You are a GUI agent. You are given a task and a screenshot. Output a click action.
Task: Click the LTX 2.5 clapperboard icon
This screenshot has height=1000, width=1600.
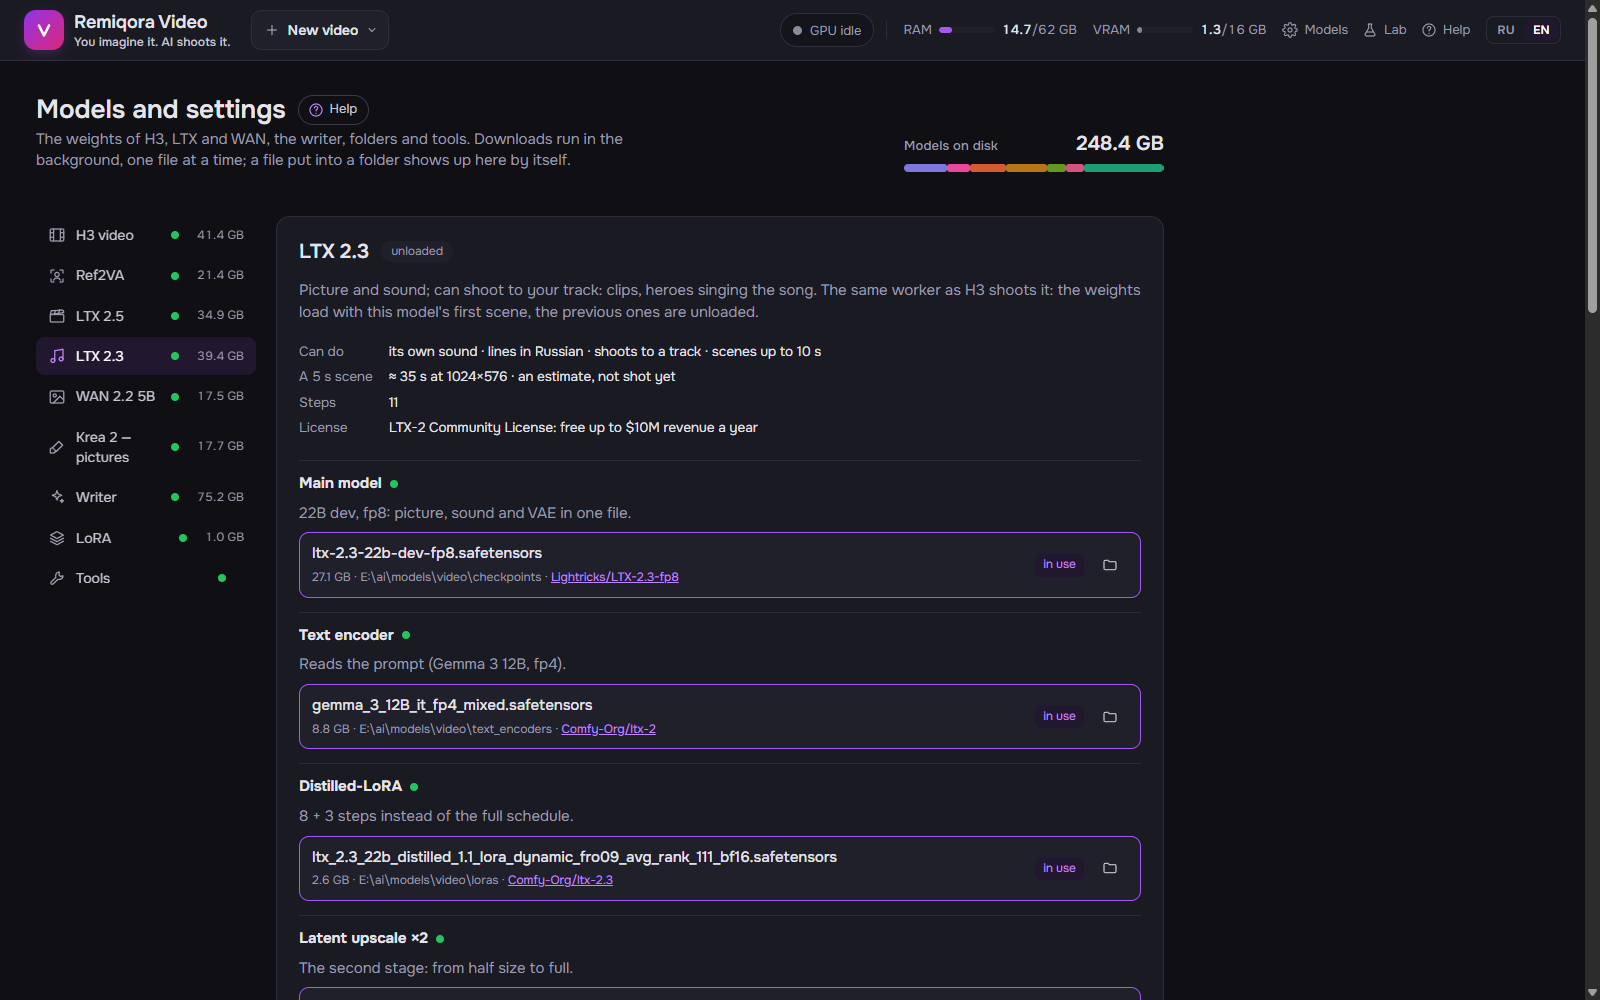[57, 316]
